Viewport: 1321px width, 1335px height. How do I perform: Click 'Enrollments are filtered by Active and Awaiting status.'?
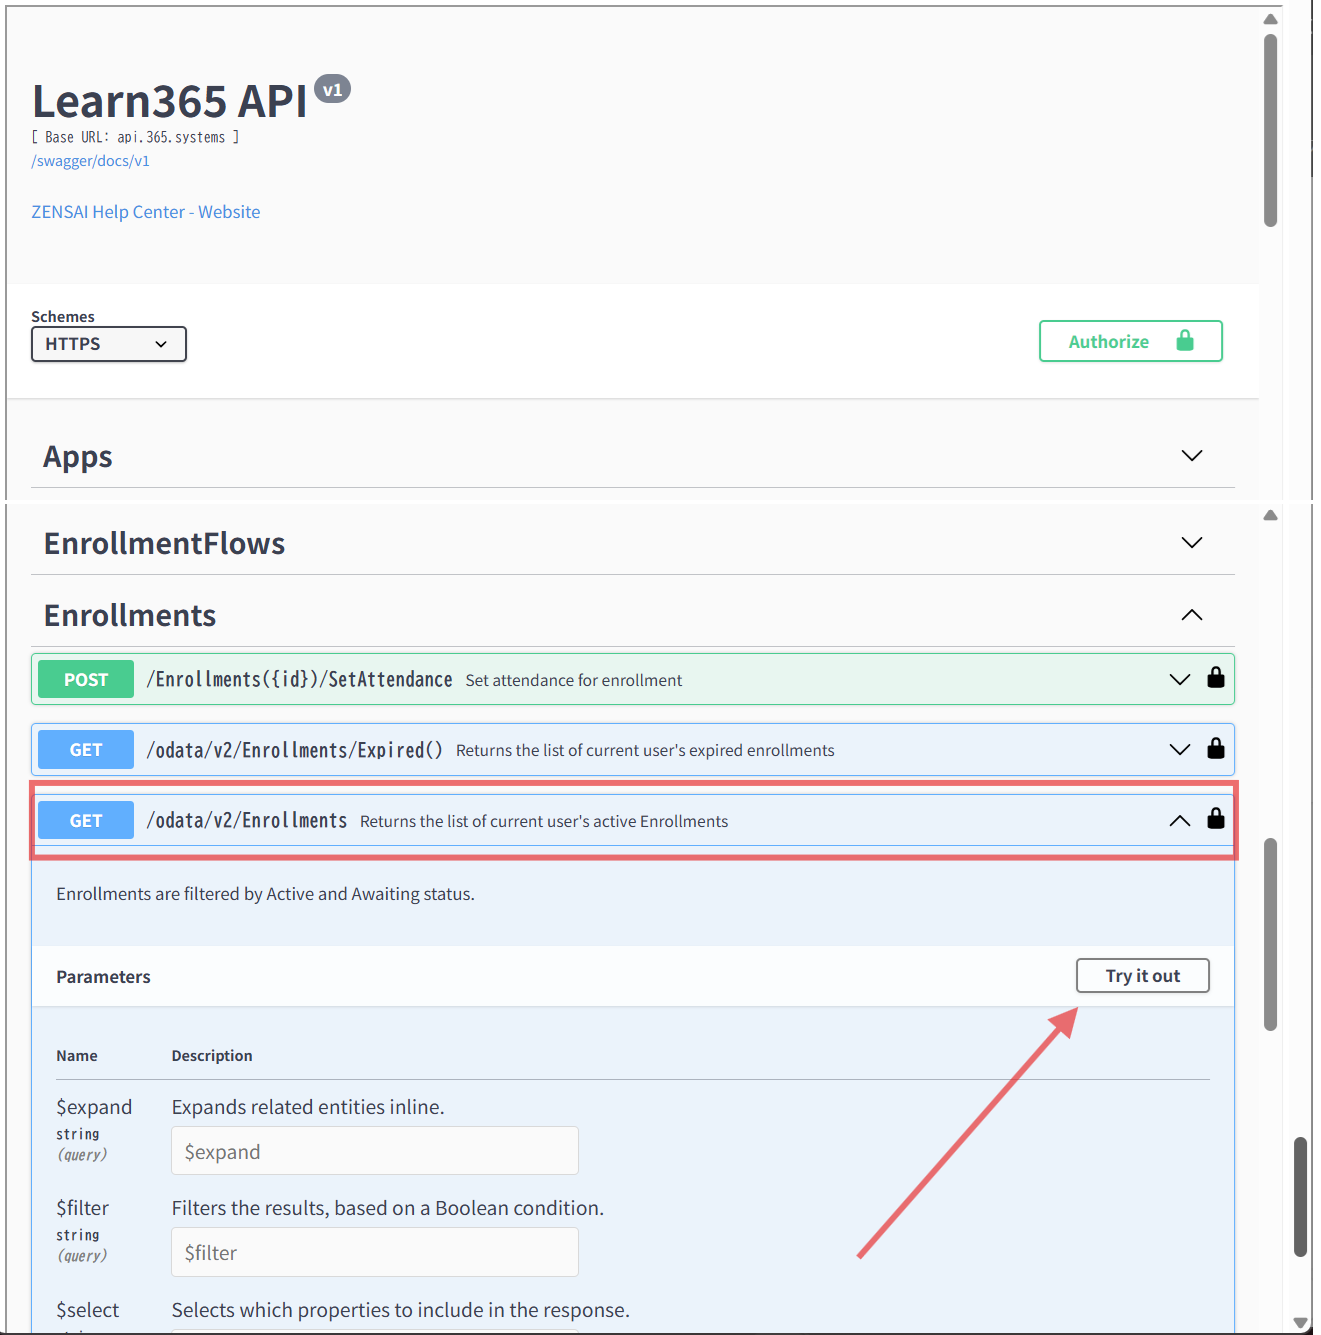click(x=265, y=894)
